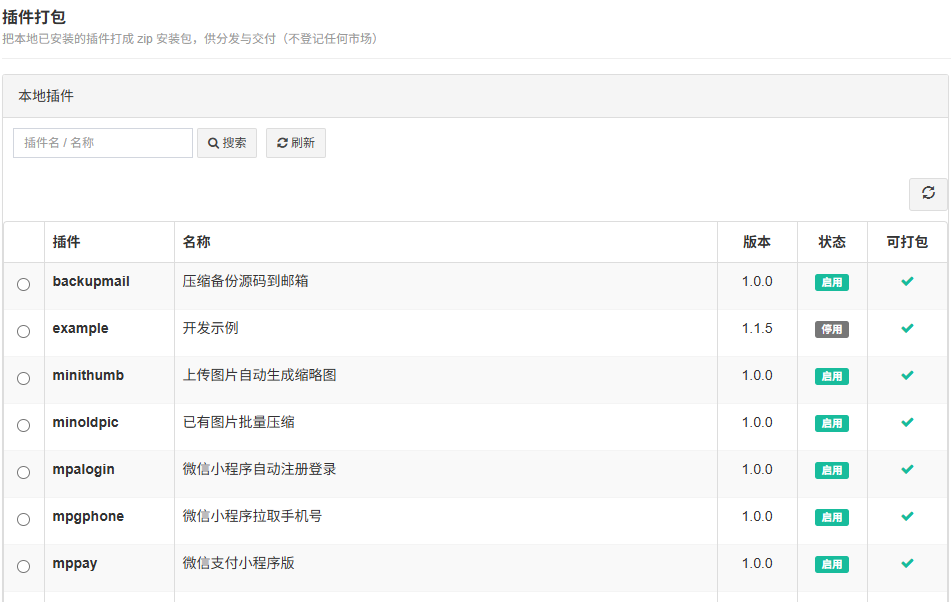This screenshot has width=951, height=602.
Task: Click the example plugin name
Action: pyautogui.click(x=81, y=329)
